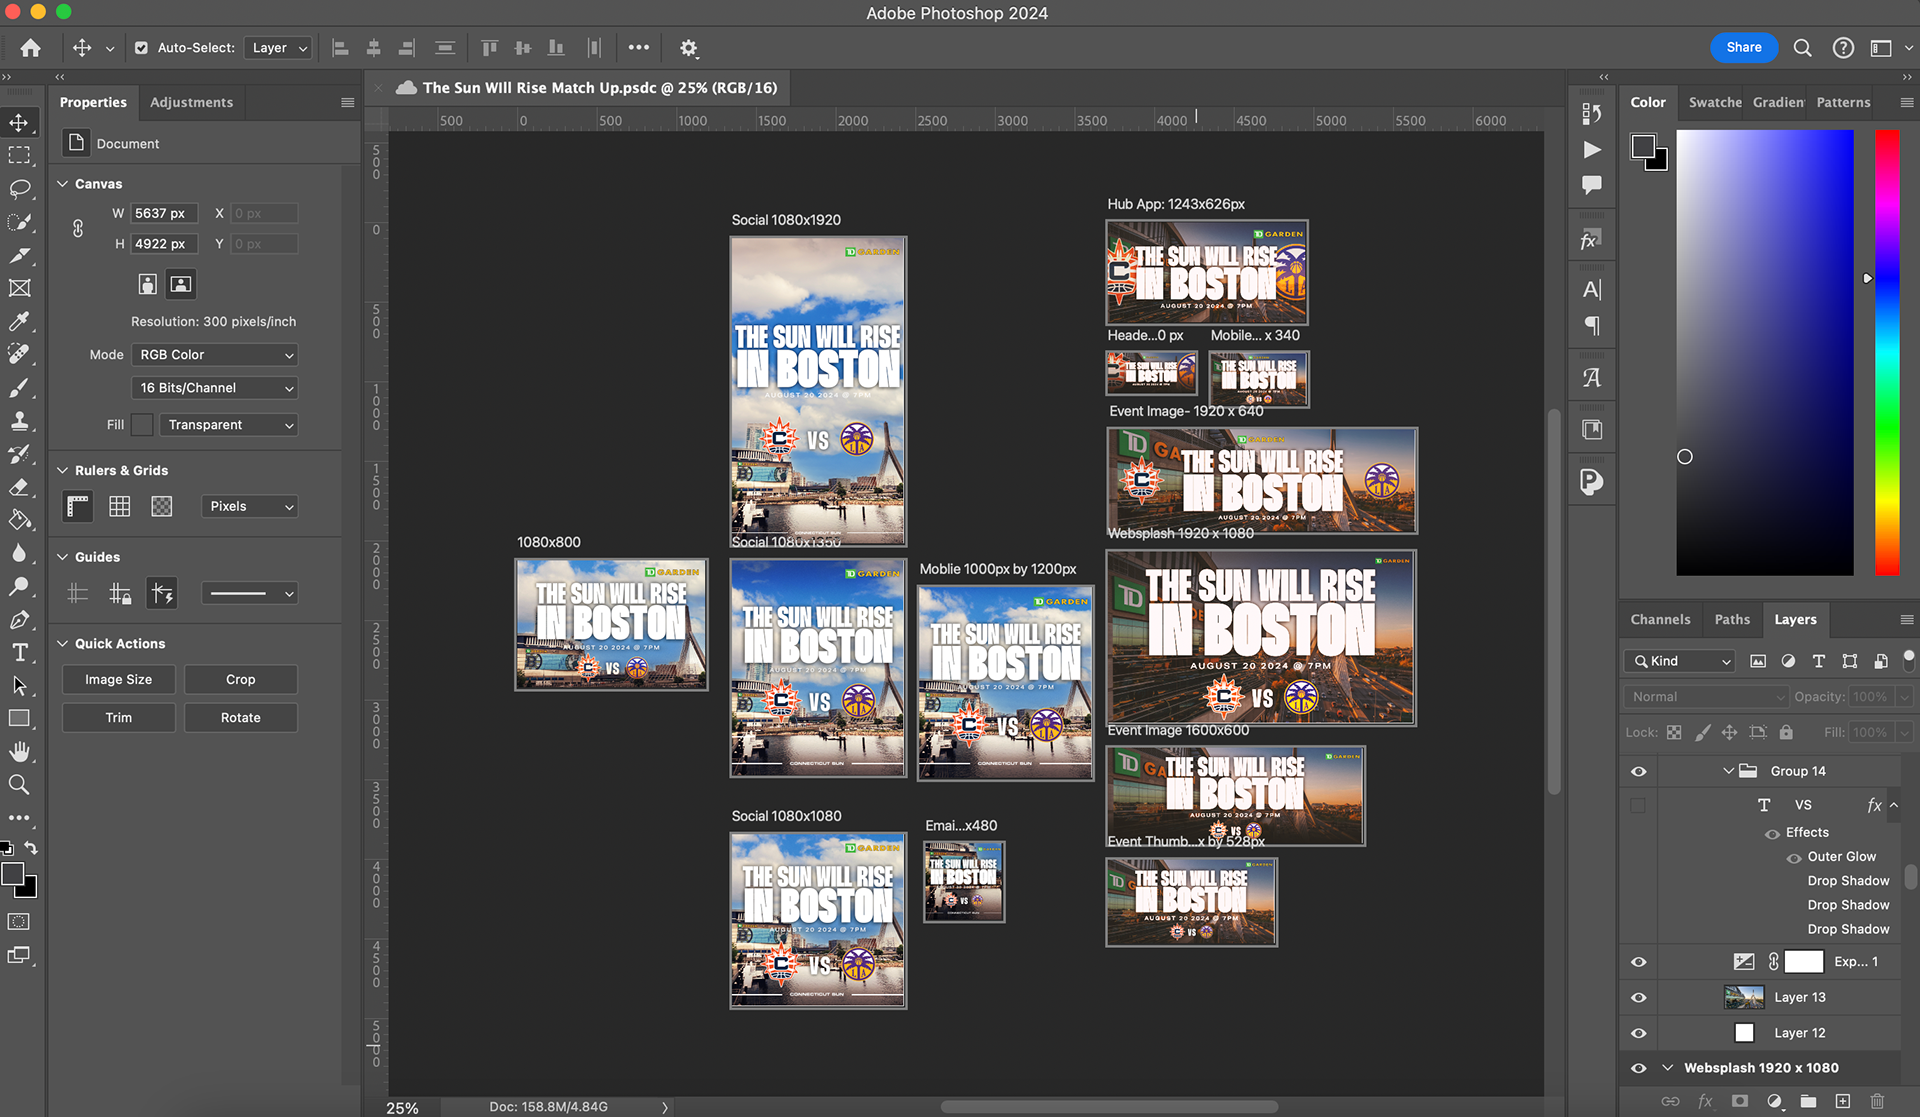
Task: Click the Image Size button
Action: click(118, 679)
